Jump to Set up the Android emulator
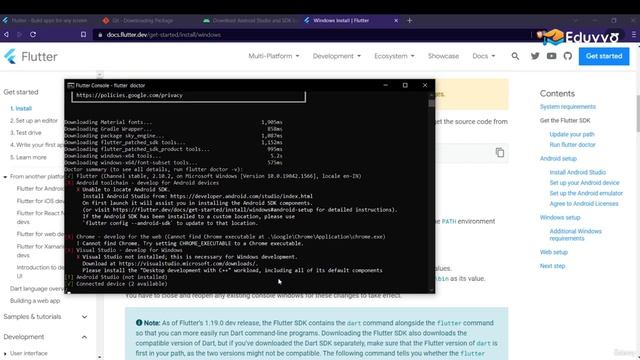 pyautogui.click(x=586, y=193)
